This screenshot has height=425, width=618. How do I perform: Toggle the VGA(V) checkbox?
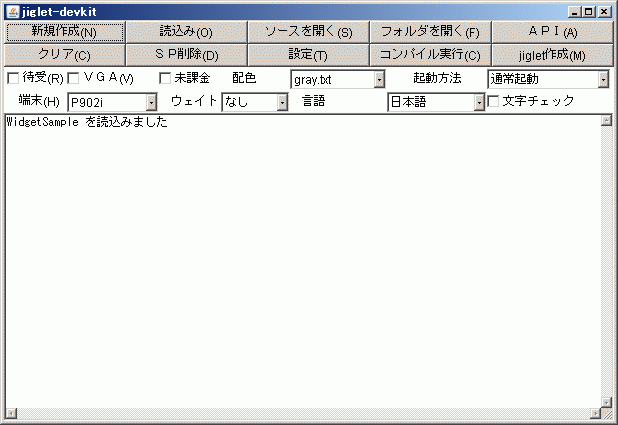[x=73, y=78]
